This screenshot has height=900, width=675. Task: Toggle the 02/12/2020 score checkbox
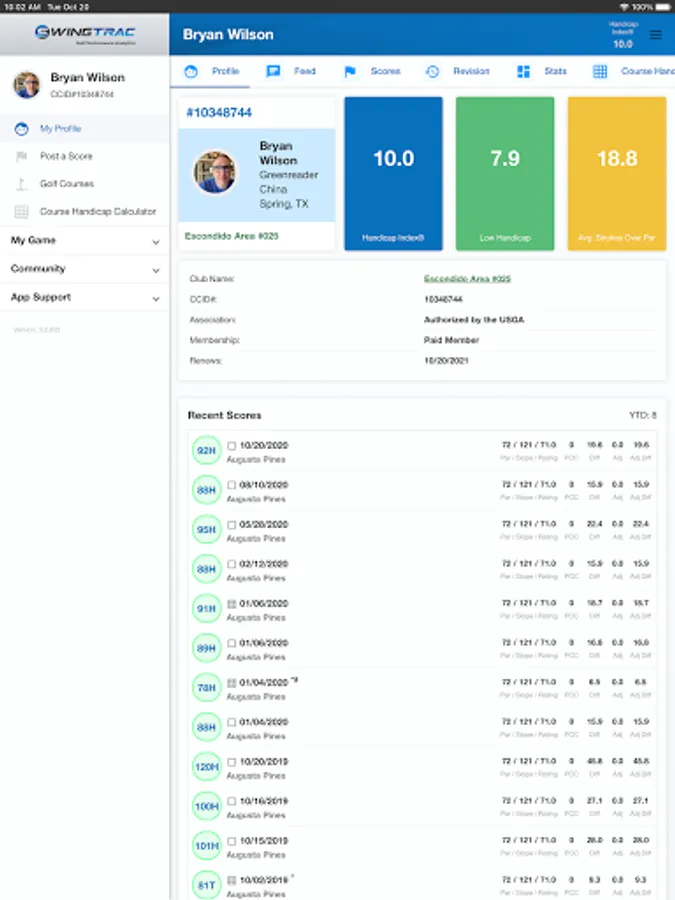232,564
